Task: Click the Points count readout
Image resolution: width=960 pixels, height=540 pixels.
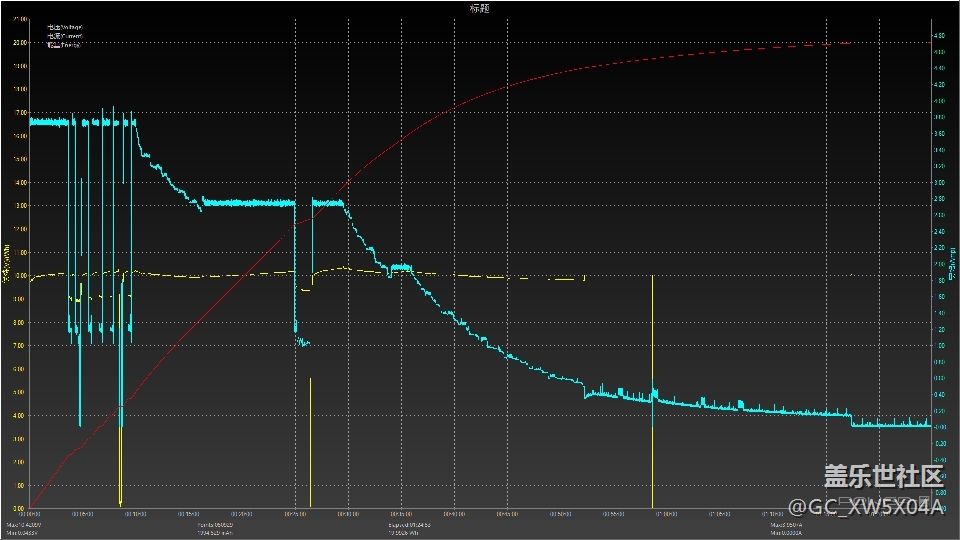Action: pos(215,524)
